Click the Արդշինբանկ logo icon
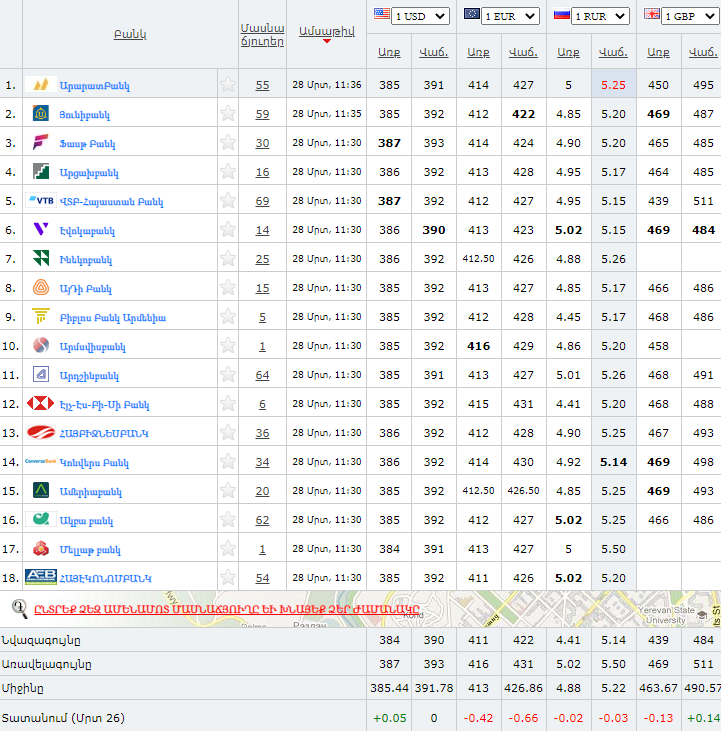 (41, 374)
